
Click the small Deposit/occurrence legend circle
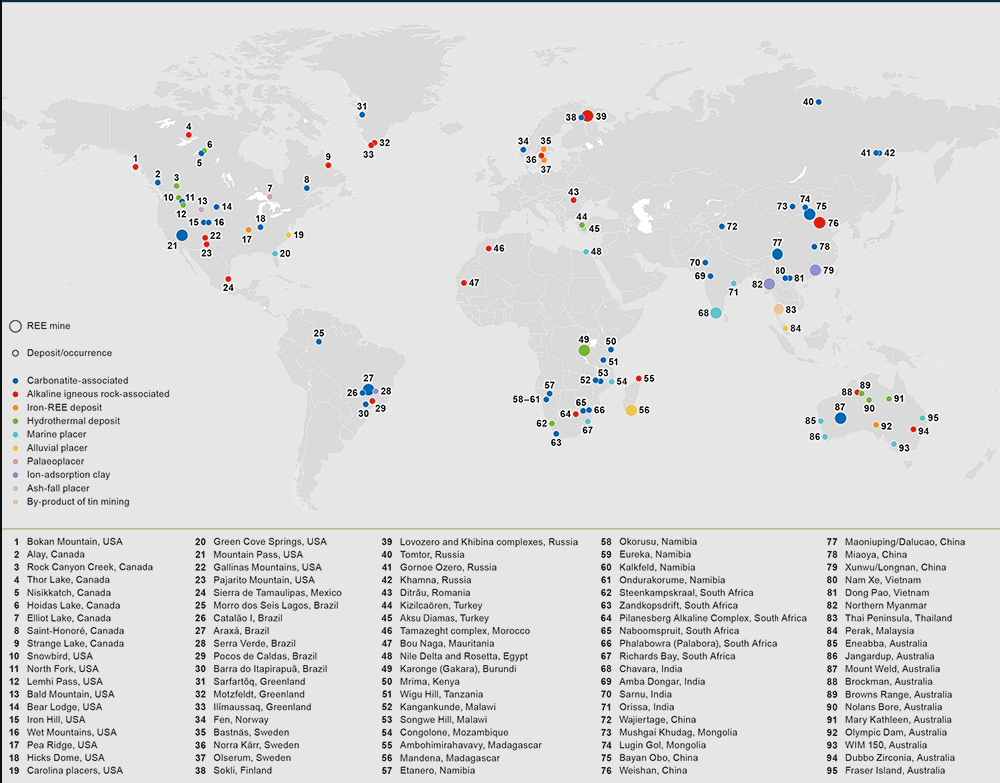pos(15,353)
